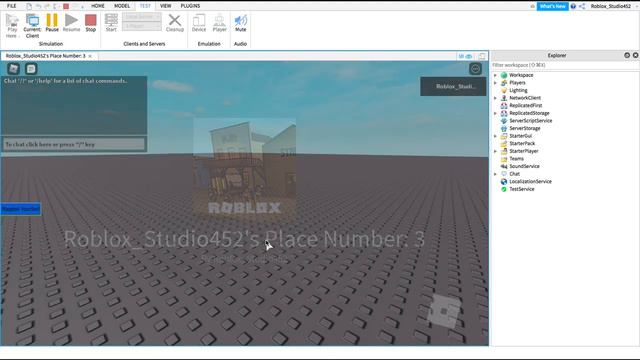Open Device emulation

tap(199, 22)
